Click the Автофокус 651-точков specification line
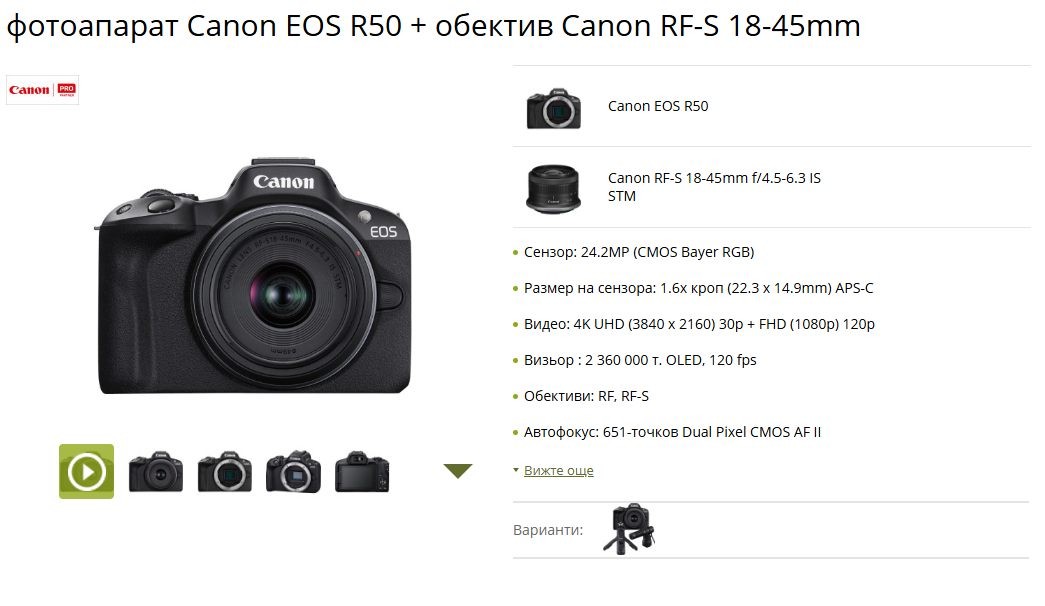Screen dimensions: 1045x606 pyautogui.click(x=672, y=432)
